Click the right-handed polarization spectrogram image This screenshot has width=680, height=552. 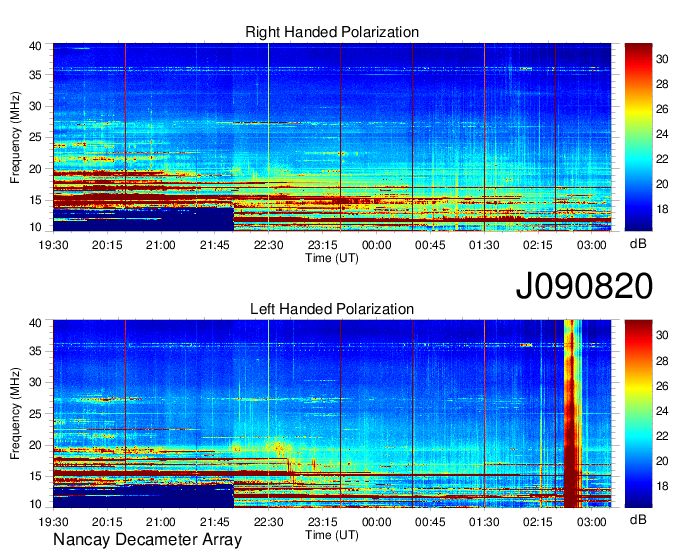click(x=332, y=137)
